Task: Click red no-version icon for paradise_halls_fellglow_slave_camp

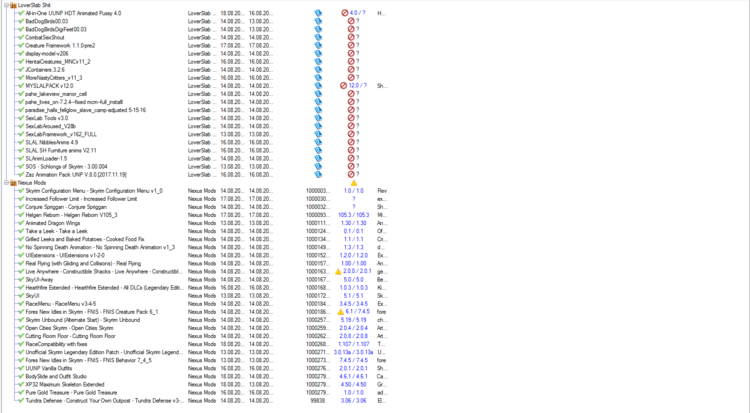Action: tap(351, 110)
